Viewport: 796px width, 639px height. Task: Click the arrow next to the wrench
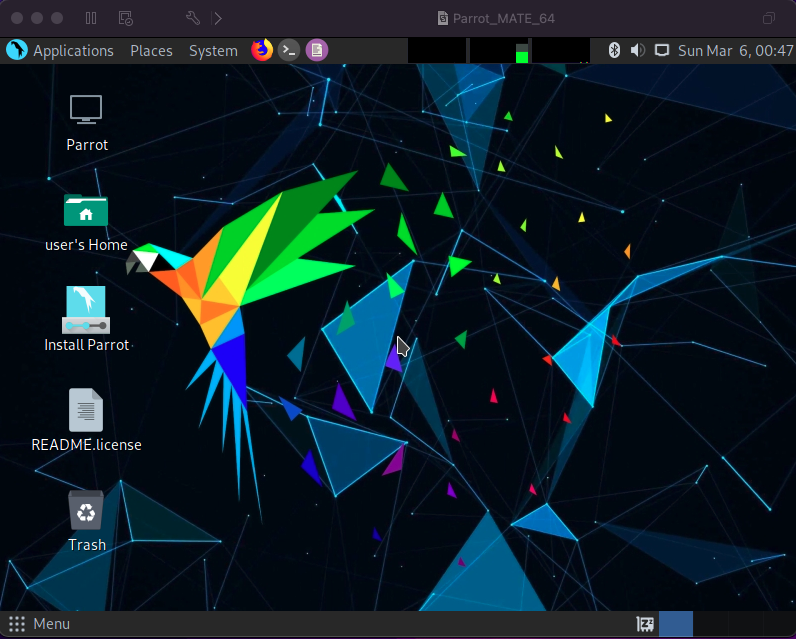point(218,18)
